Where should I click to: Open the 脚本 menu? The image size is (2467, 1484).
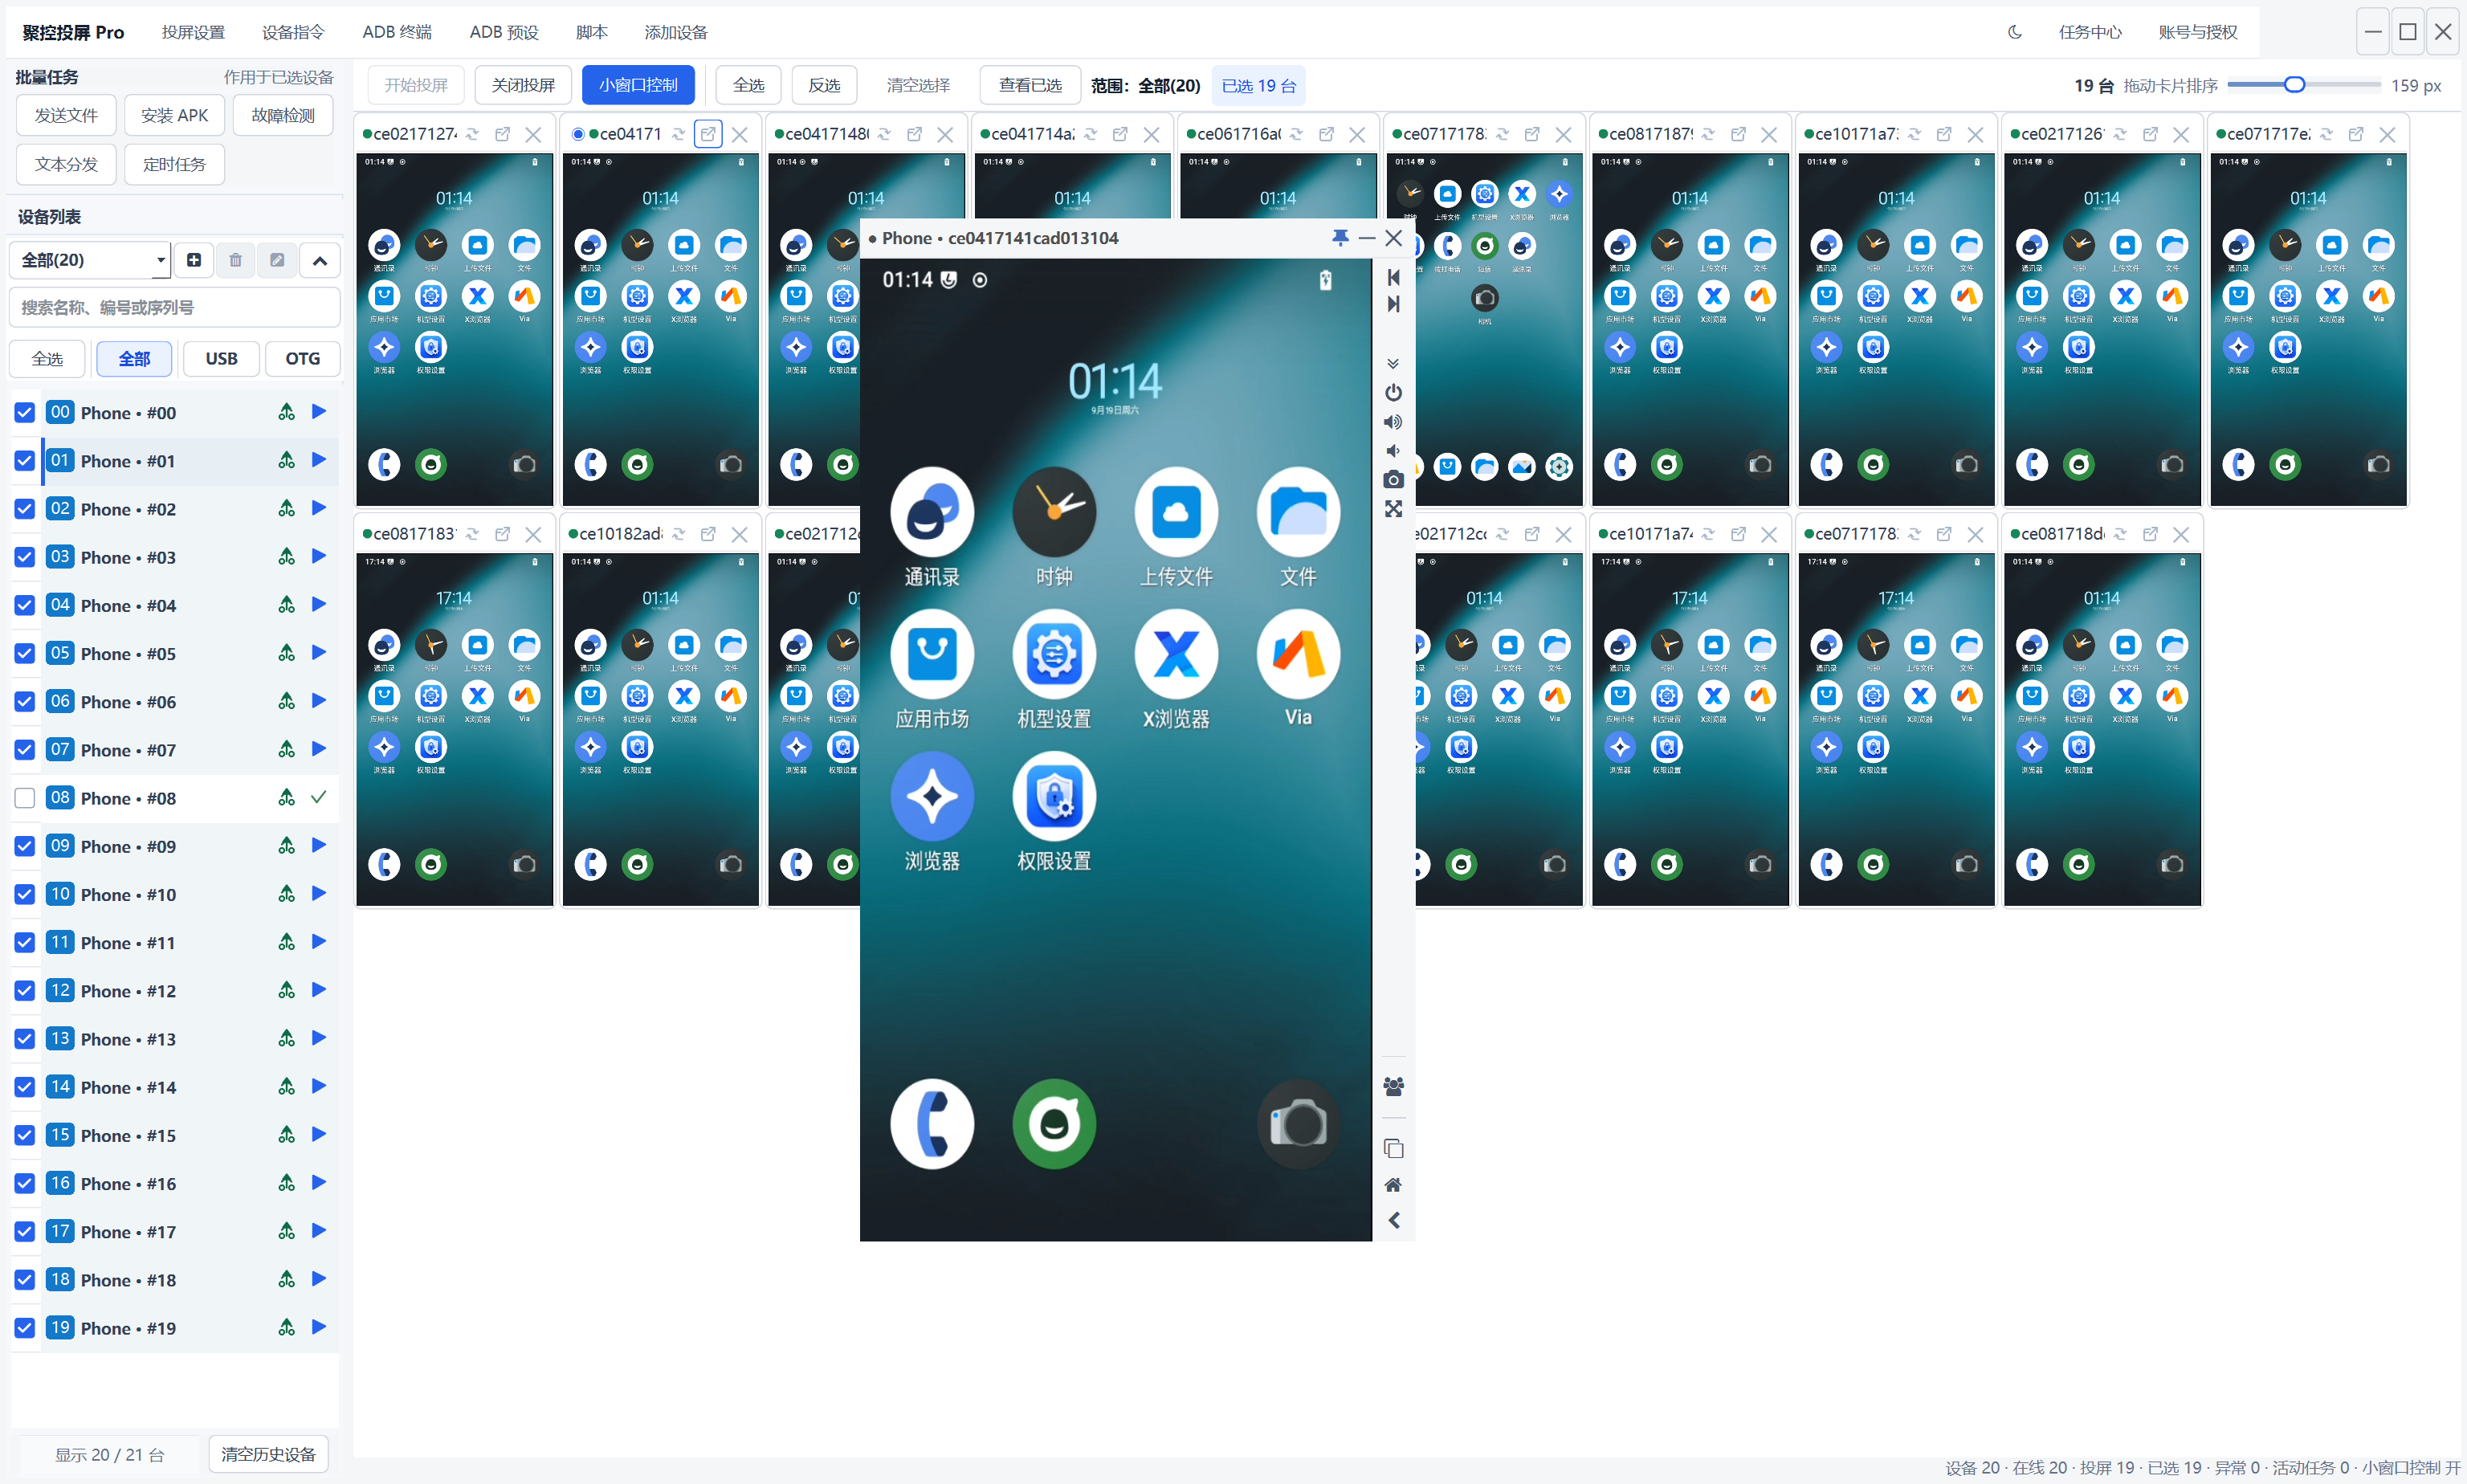coord(591,32)
